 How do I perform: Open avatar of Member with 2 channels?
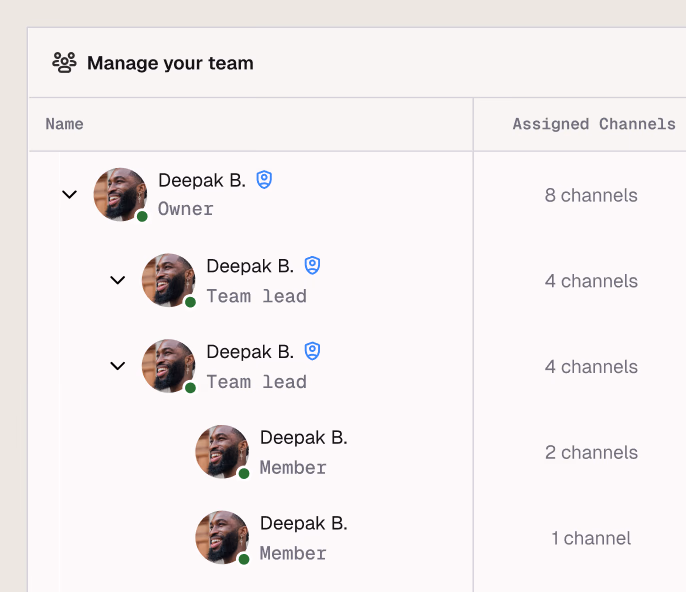click(221, 452)
